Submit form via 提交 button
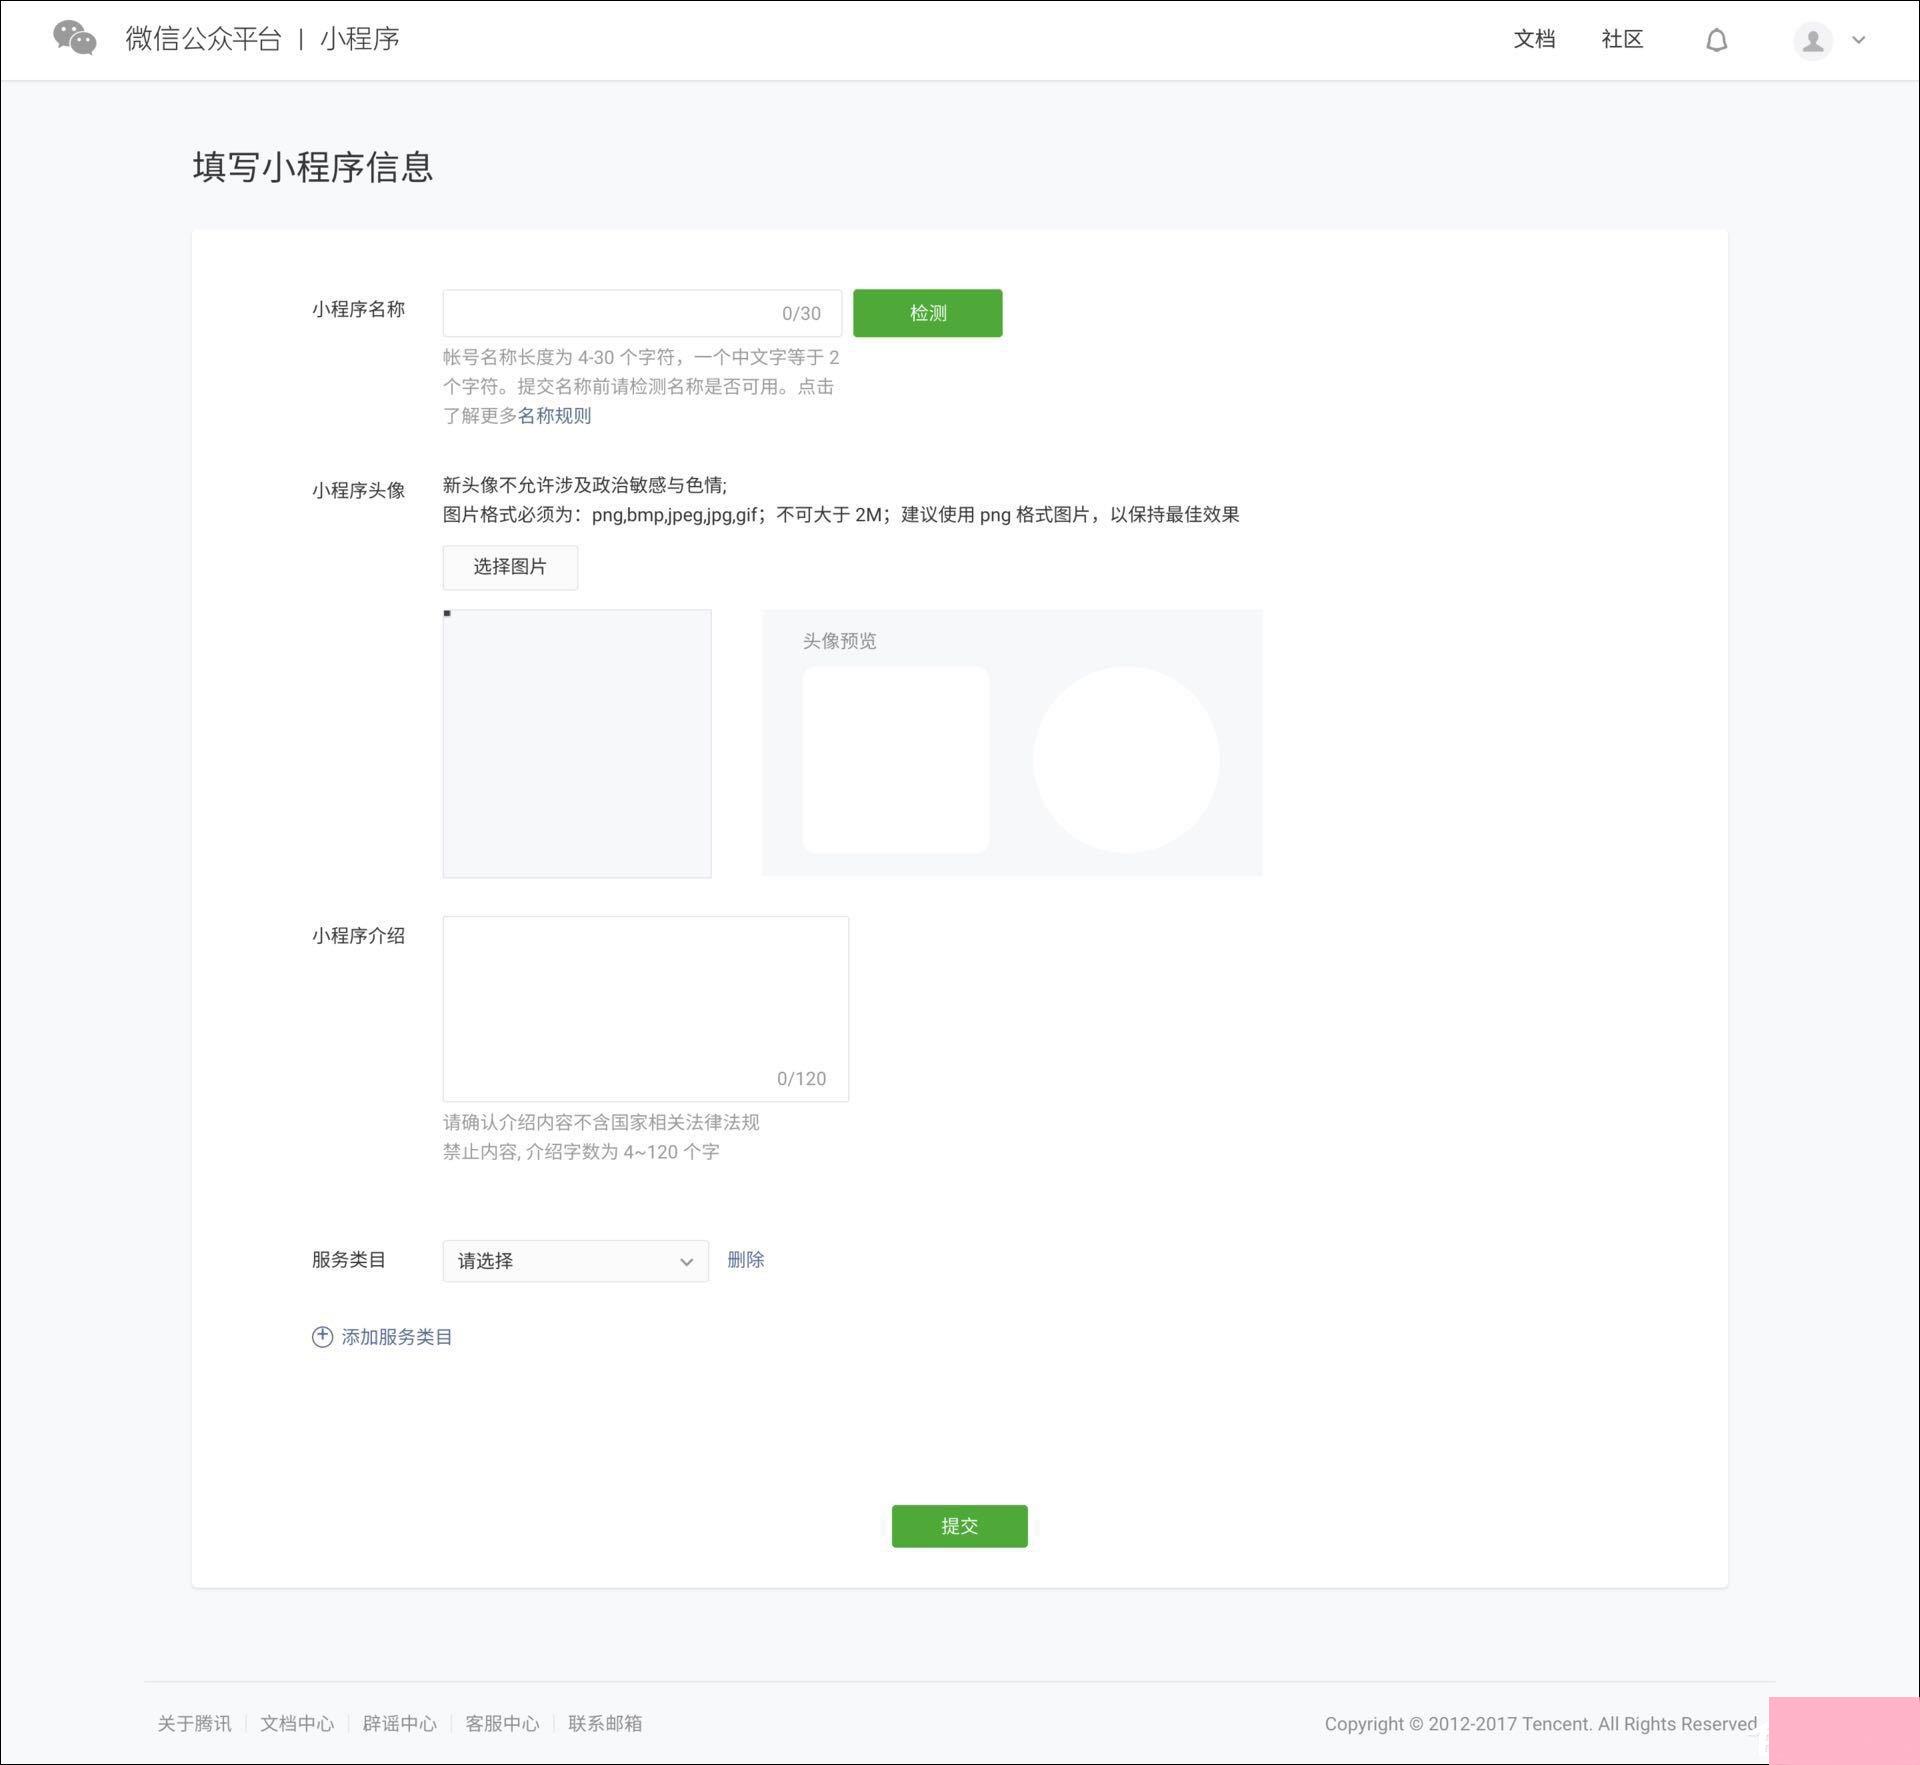 958,1526
